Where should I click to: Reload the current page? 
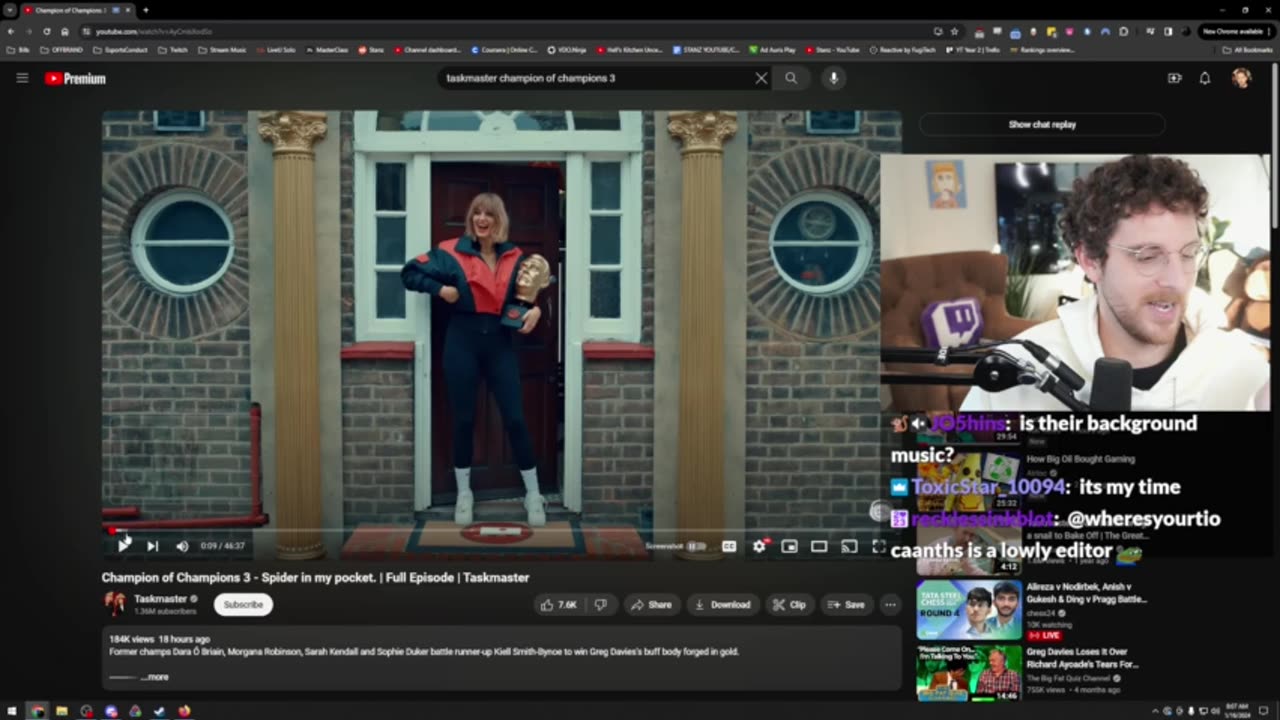[46, 31]
